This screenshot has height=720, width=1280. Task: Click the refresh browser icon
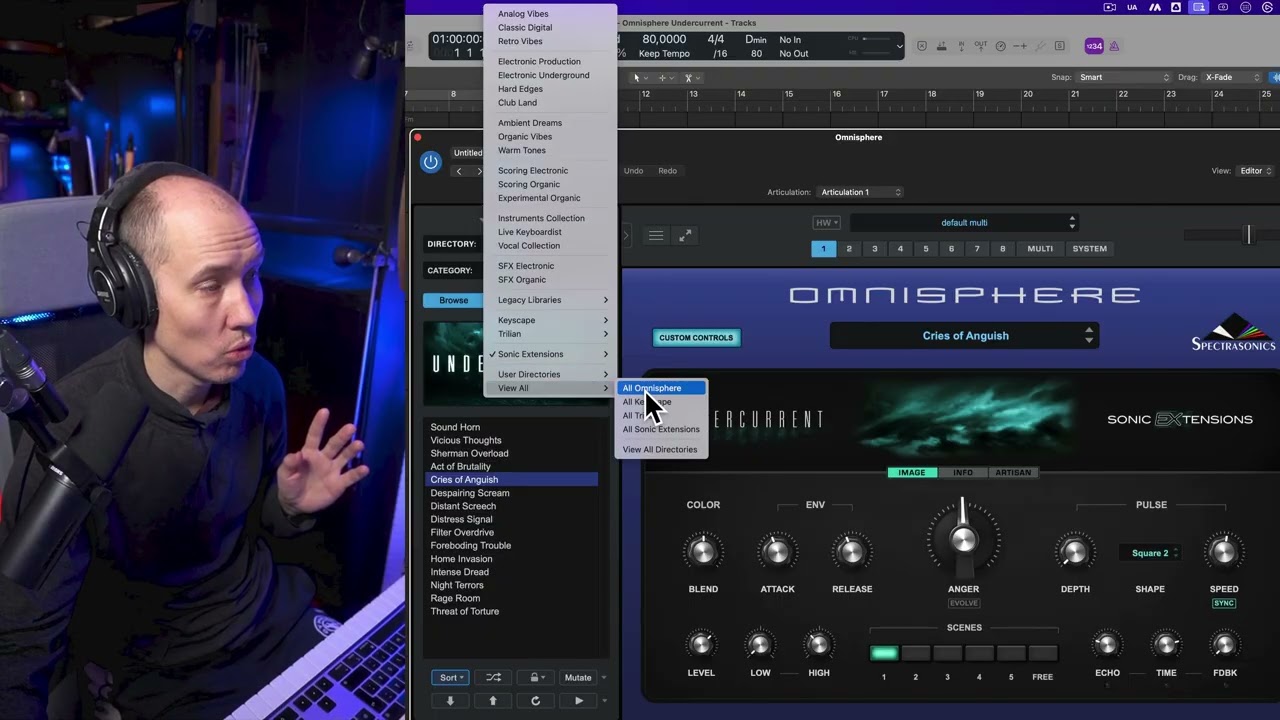coord(536,701)
